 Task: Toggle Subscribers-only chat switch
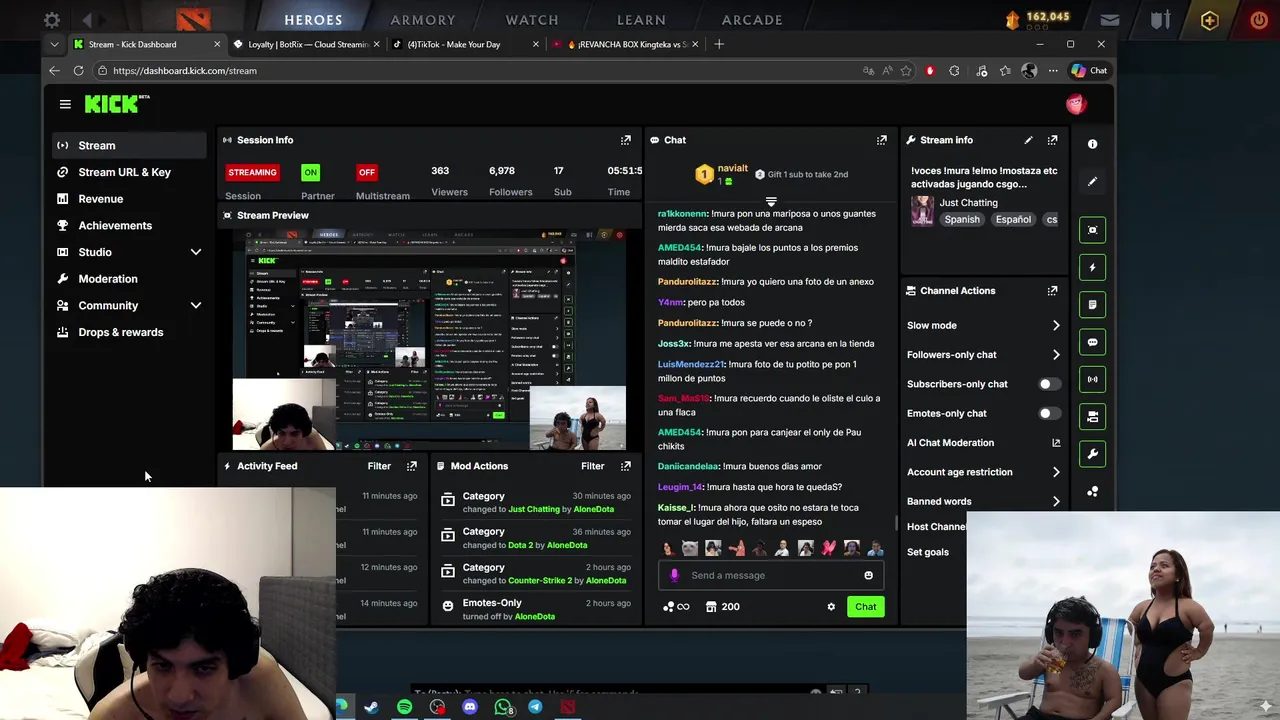[1048, 384]
